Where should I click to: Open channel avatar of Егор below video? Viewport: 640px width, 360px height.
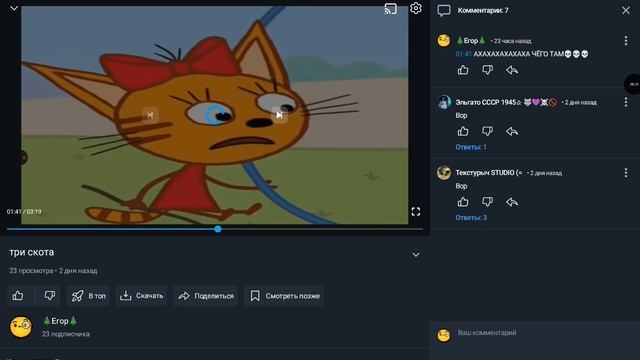pos(21,327)
